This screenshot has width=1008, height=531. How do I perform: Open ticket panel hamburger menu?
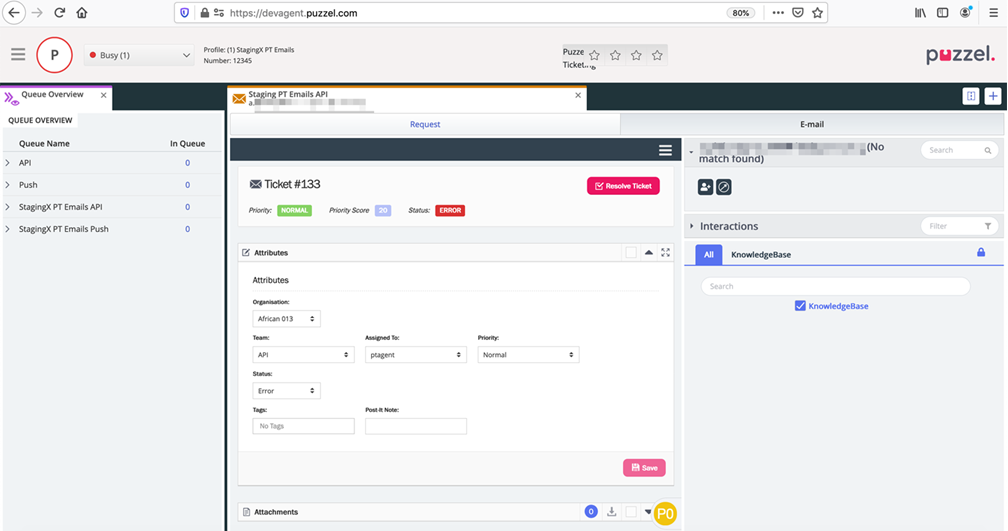pos(665,150)
